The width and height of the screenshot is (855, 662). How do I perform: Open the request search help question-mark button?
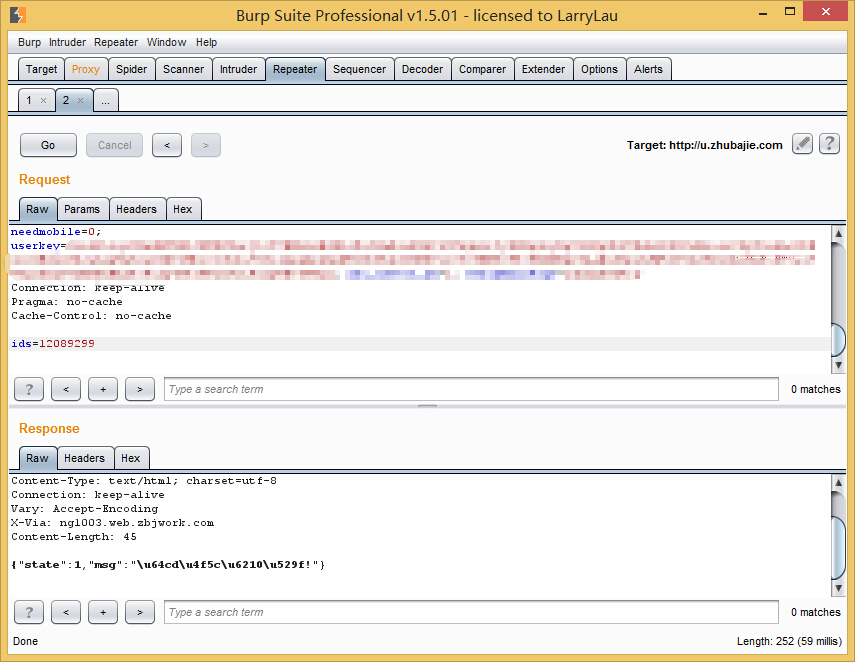[29, 389]
